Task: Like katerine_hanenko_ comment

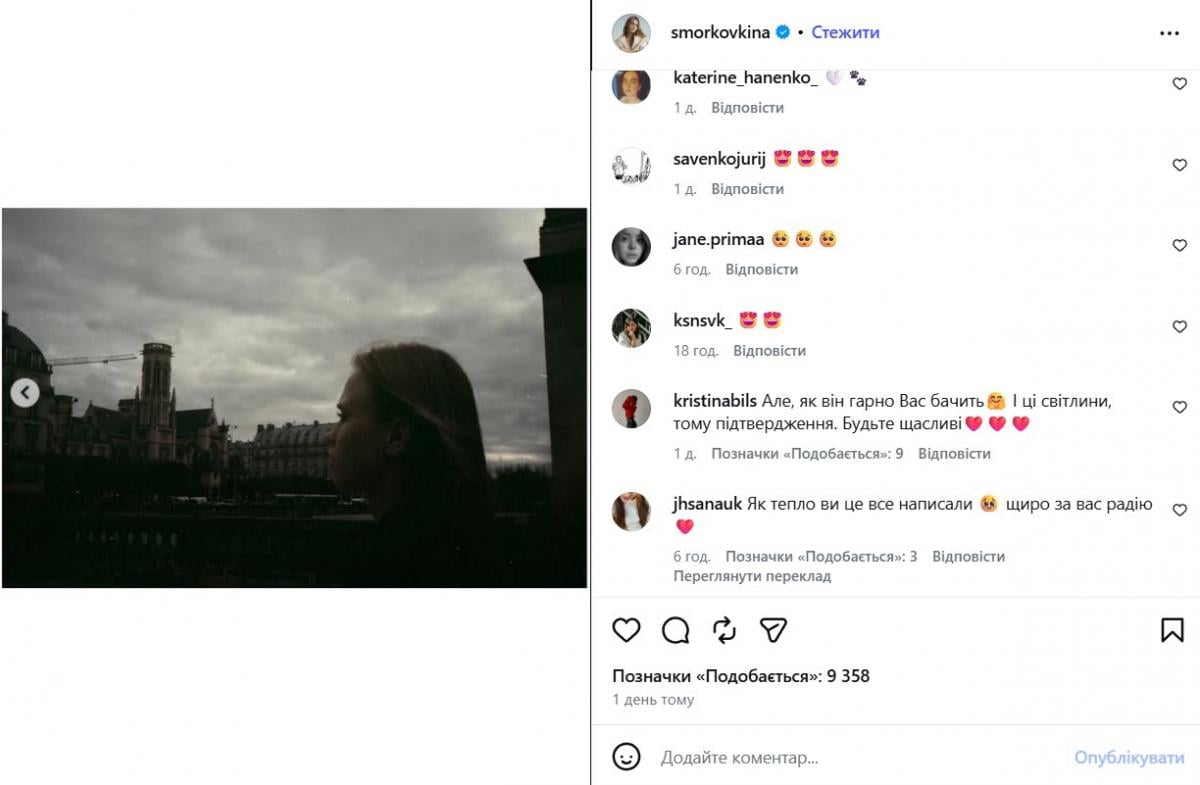Action: [1179, 84]
